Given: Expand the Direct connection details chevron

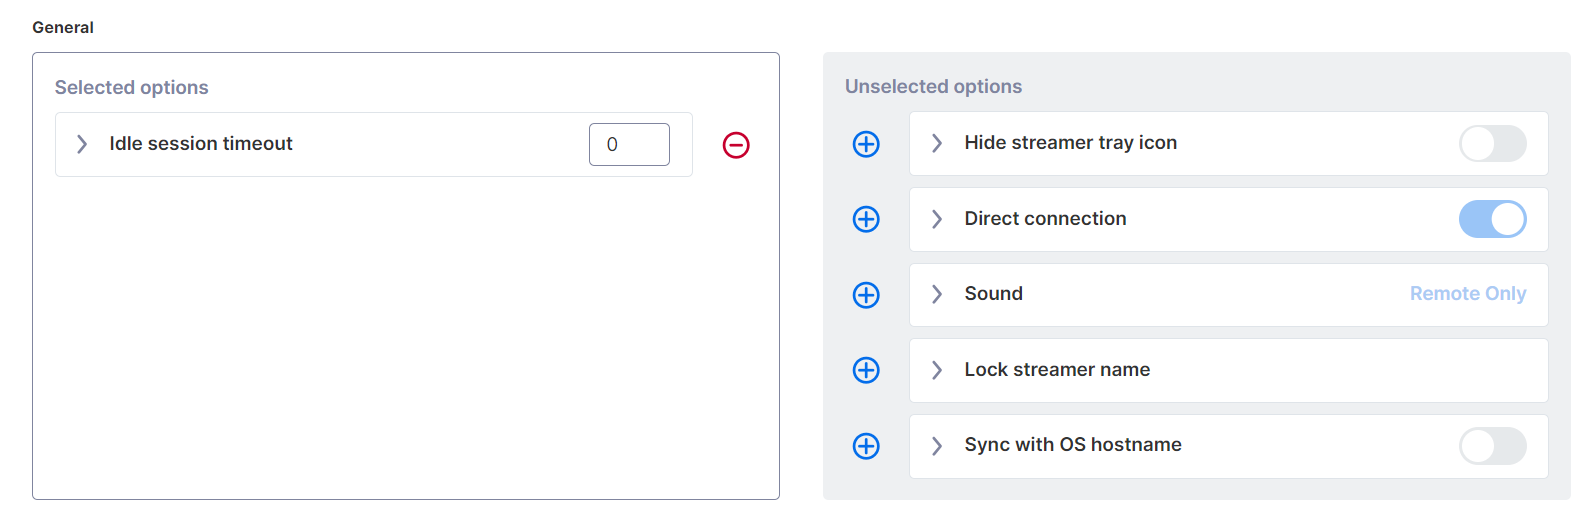Looking at the screenshot, I should tap(937, 219).
